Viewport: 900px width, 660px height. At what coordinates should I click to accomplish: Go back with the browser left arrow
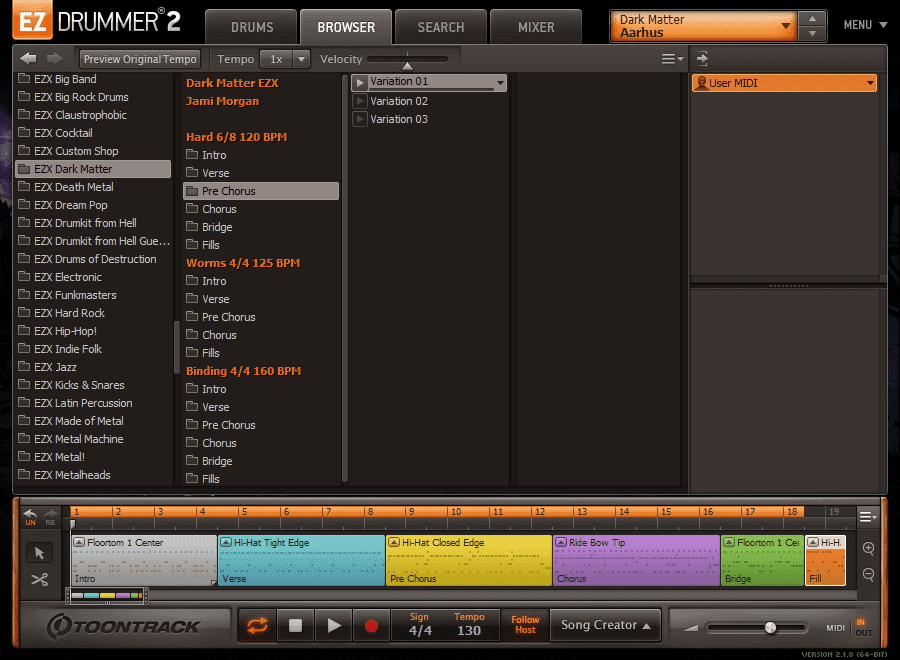click(x=28, y=59)
